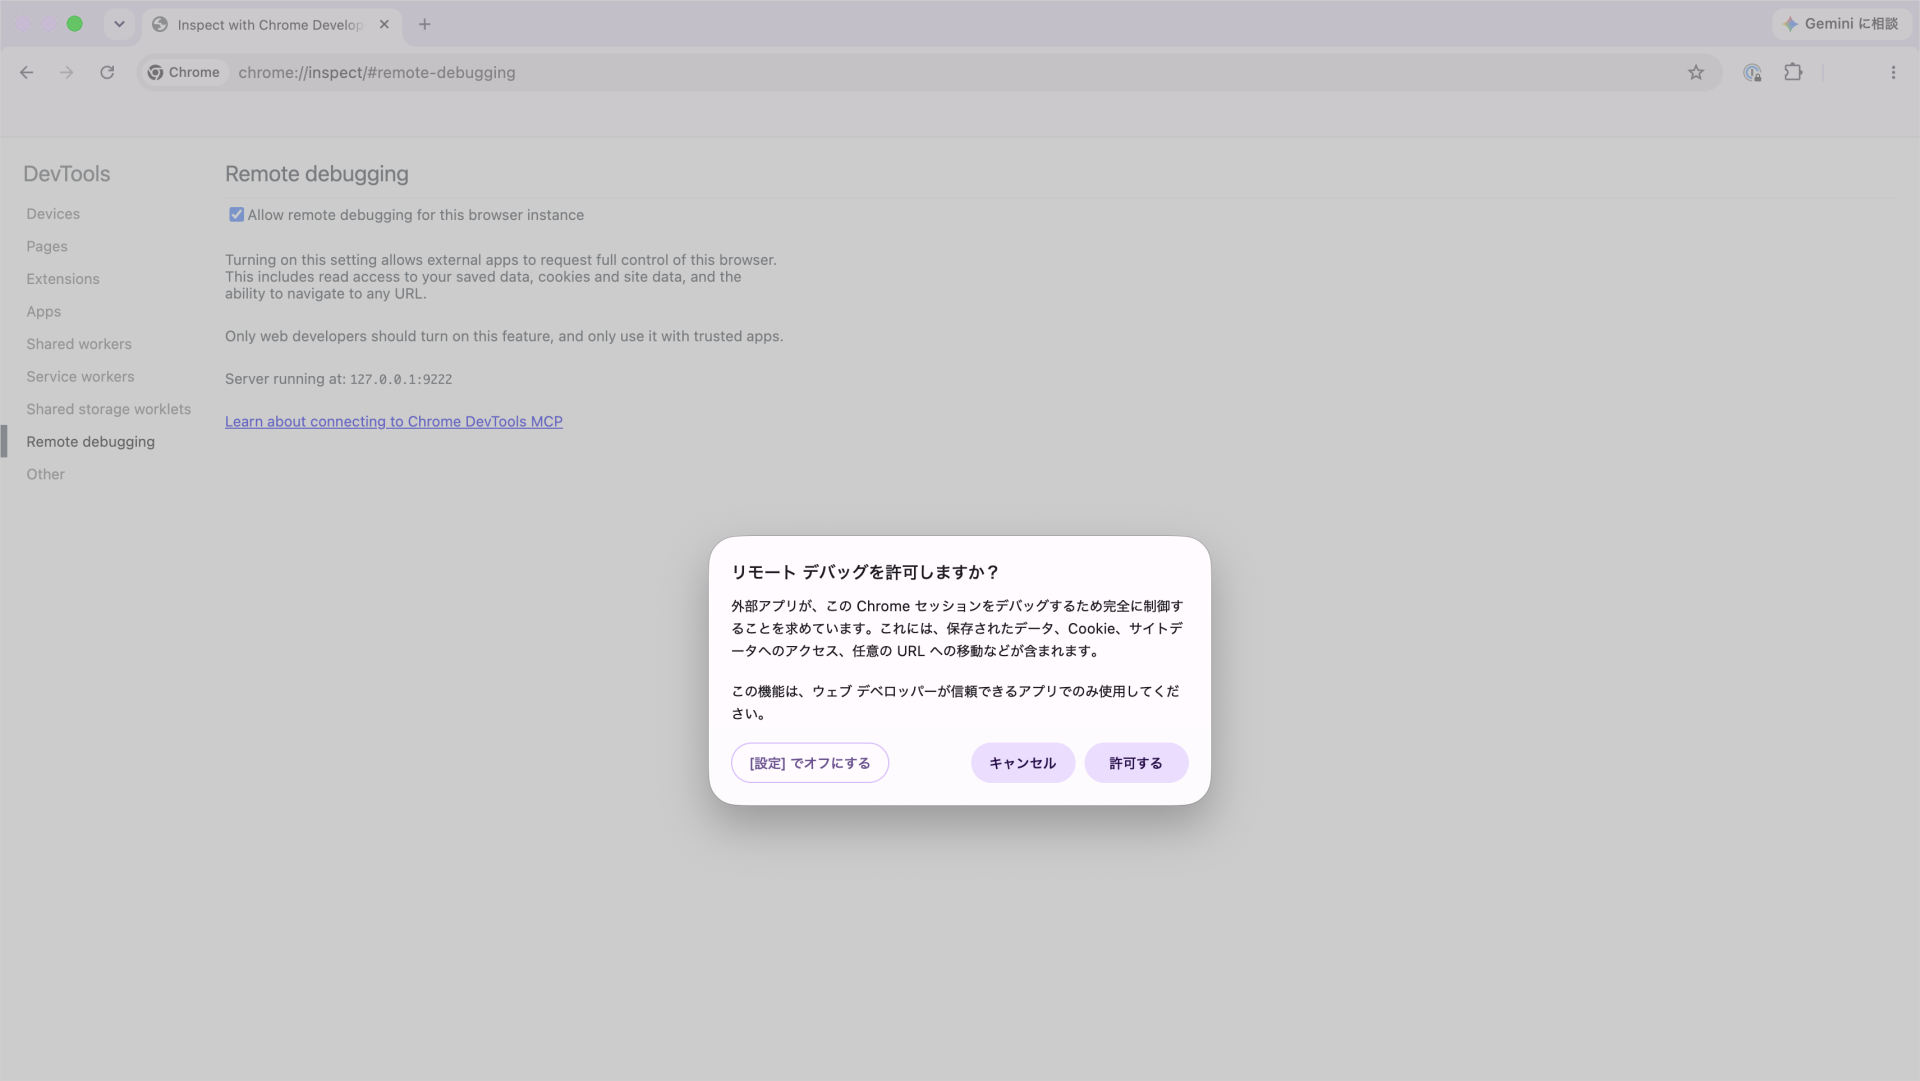This screenshot has width=1920, height=1081.
Task: Open the Apps section
Action: pos(44,312)
